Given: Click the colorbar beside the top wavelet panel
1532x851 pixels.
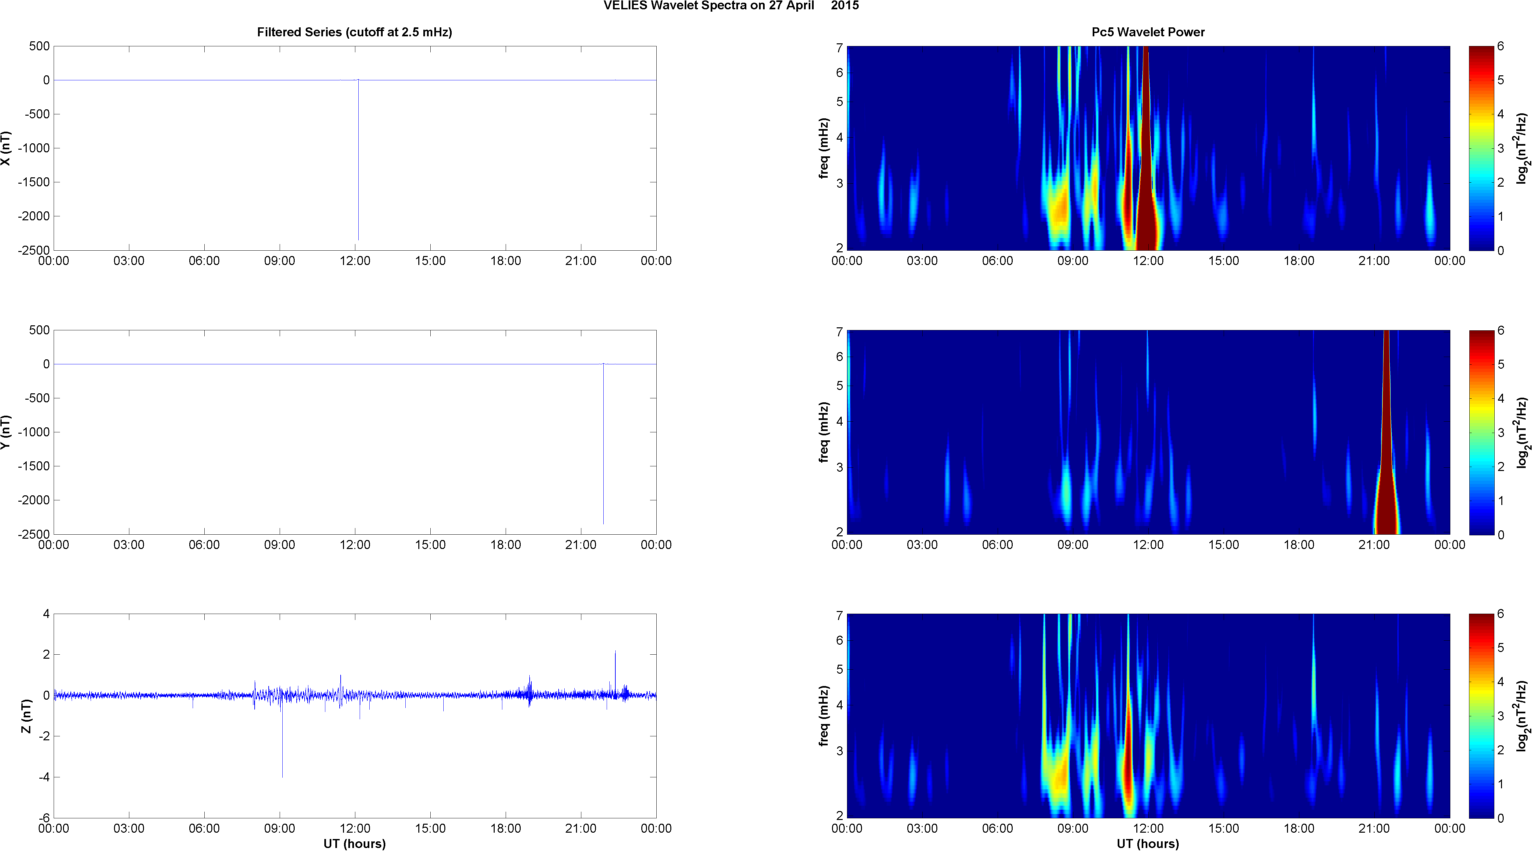Looking at the screenshot, I should tap(1481, 148).
